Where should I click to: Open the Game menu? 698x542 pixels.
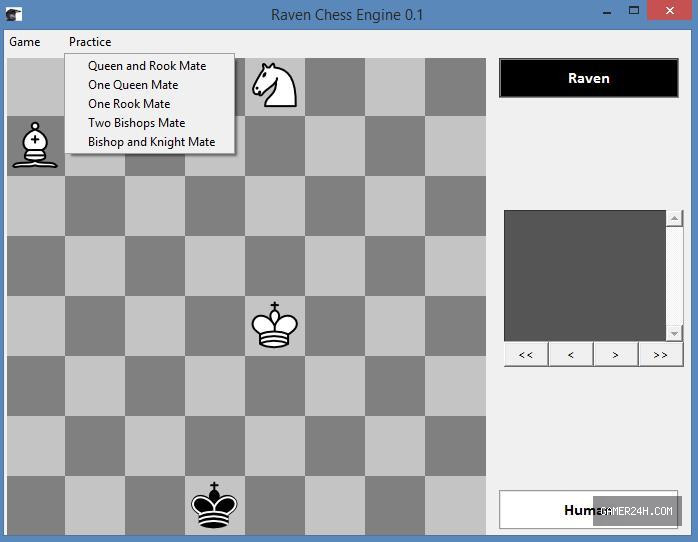click(25, 42)
